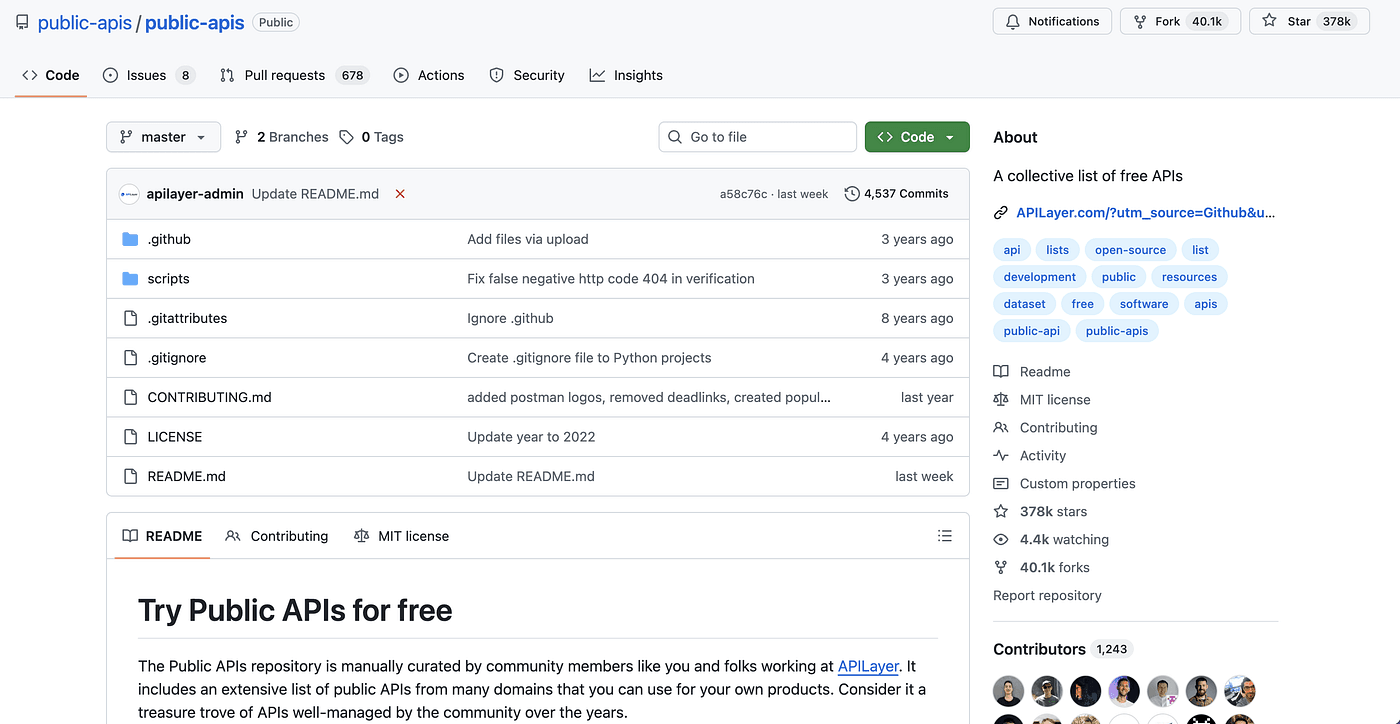Open the README outline list icon
The image size is (1400, 724).
pos(944,536)
